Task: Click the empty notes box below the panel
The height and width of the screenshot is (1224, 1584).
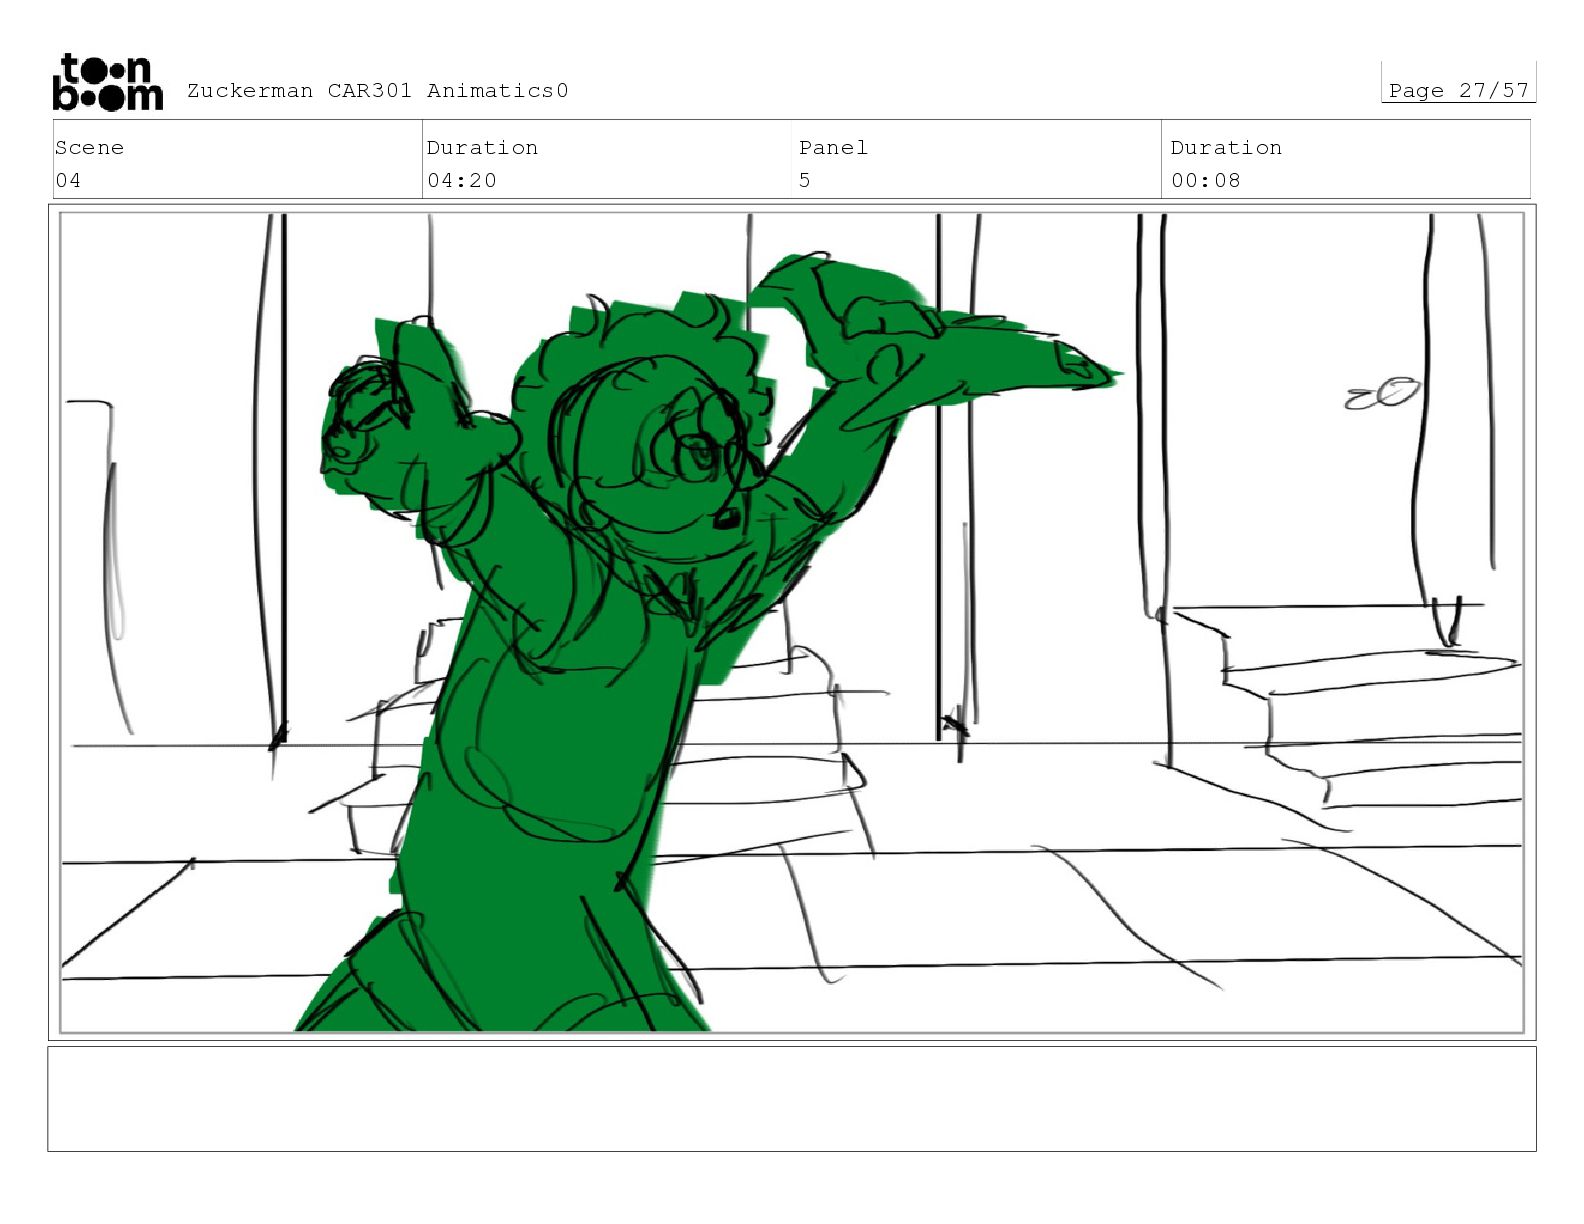Action: click(x=792, y=1099)
